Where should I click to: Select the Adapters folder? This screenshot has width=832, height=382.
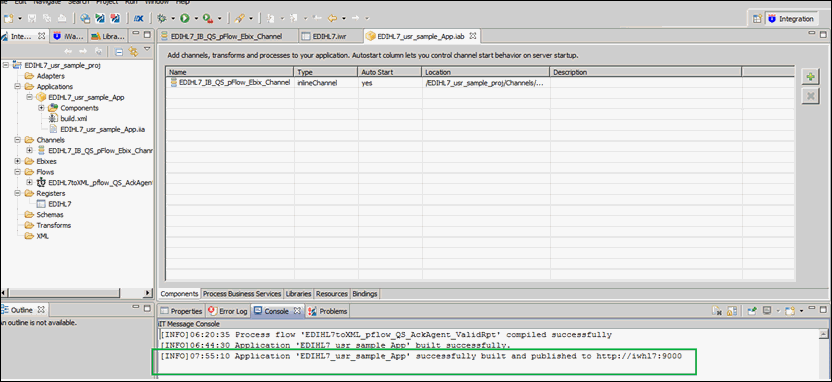point(50,76)
